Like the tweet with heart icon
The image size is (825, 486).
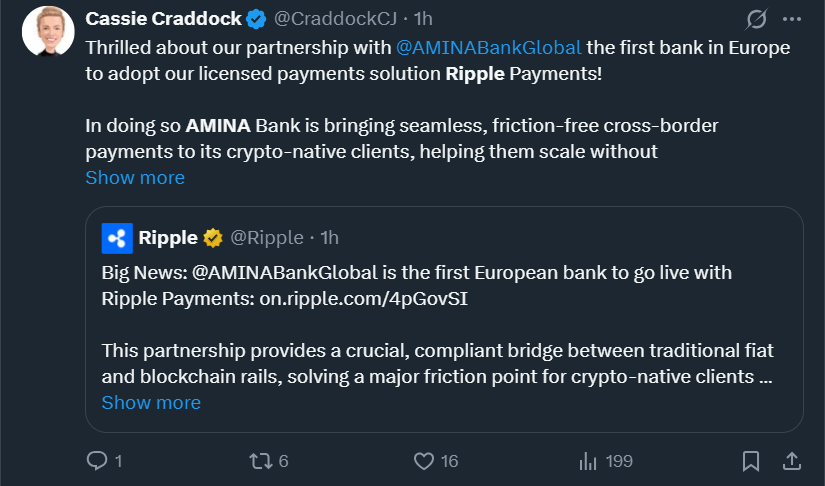click(424, 461)
